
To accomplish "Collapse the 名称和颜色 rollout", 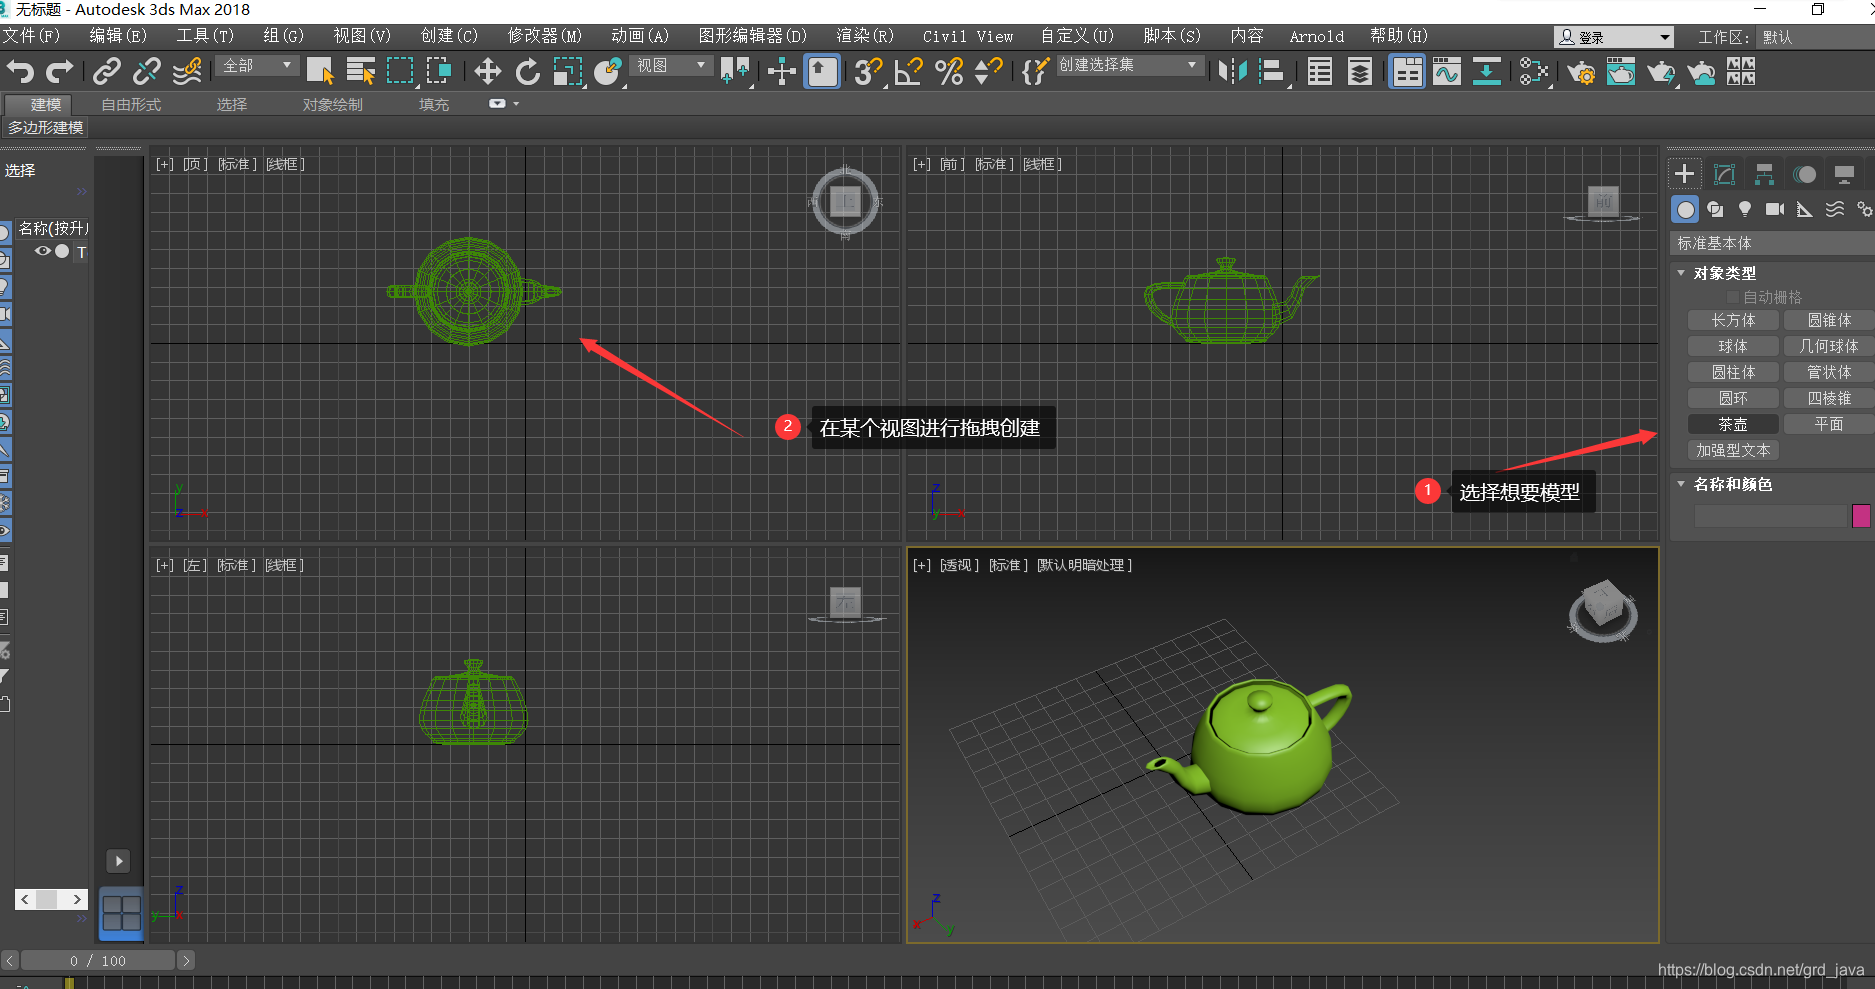I will (1681, 484).
